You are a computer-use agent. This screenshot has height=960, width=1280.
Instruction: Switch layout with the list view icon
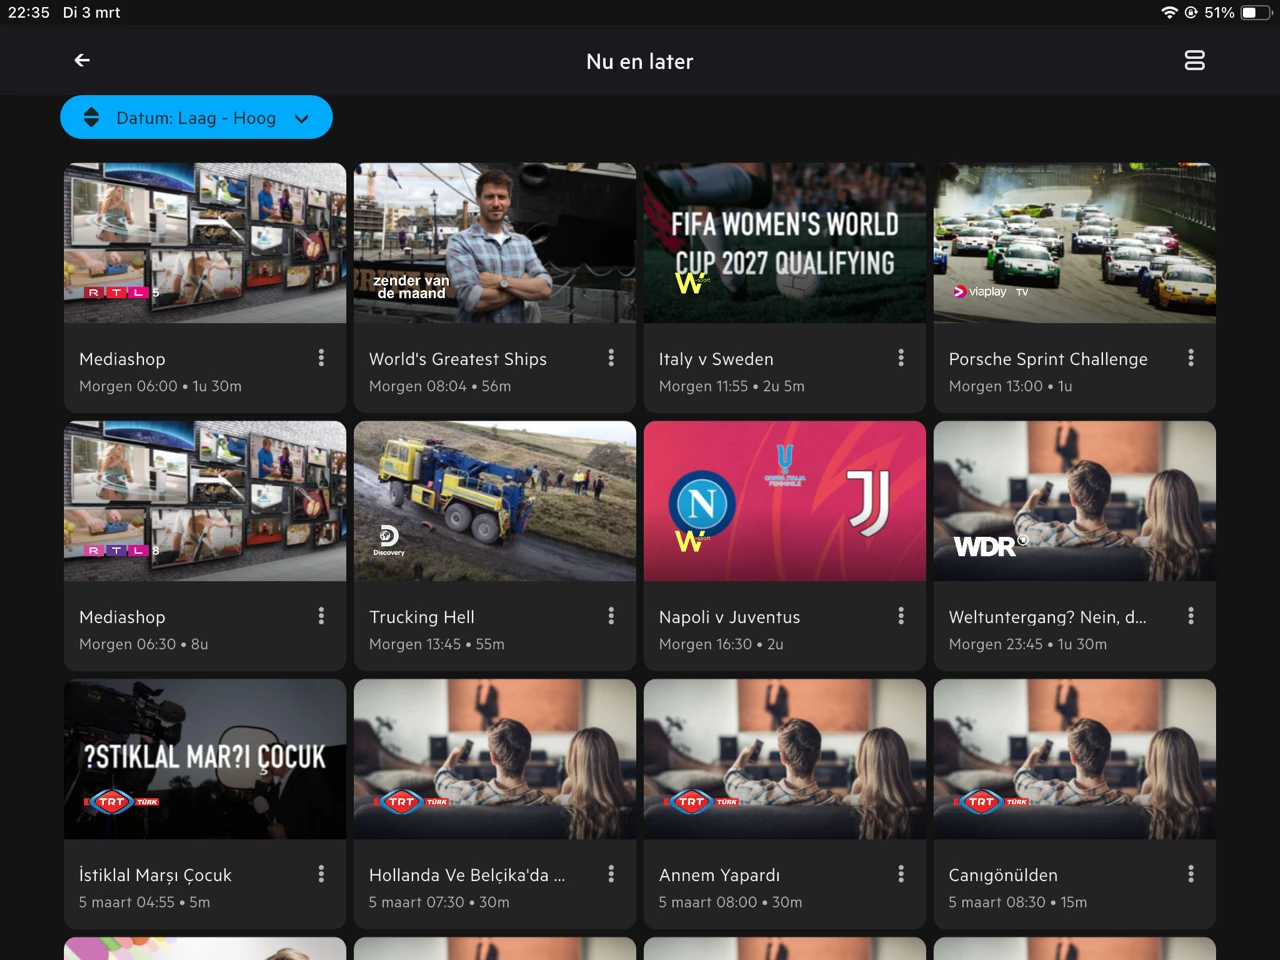(x=1194, y=61)
